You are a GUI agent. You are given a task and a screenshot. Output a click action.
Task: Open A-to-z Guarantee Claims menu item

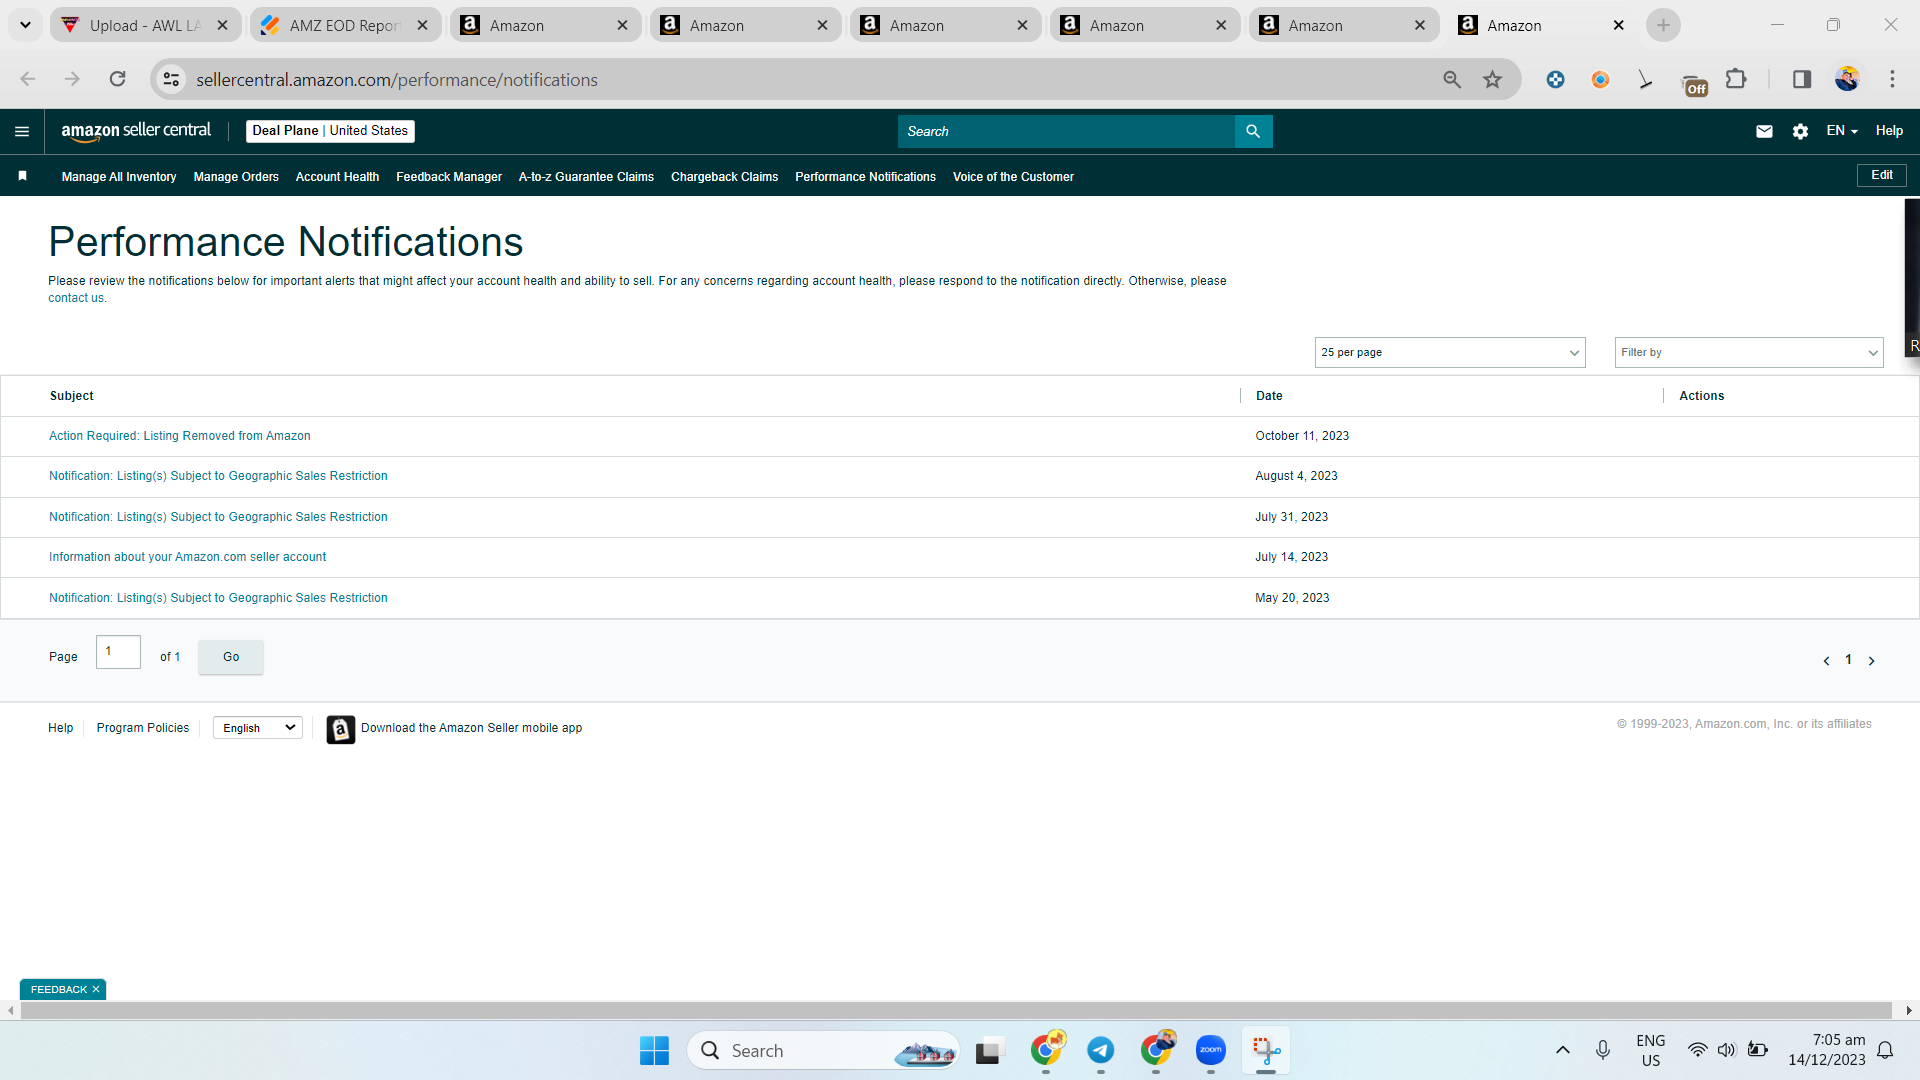[x=586, y=177]
